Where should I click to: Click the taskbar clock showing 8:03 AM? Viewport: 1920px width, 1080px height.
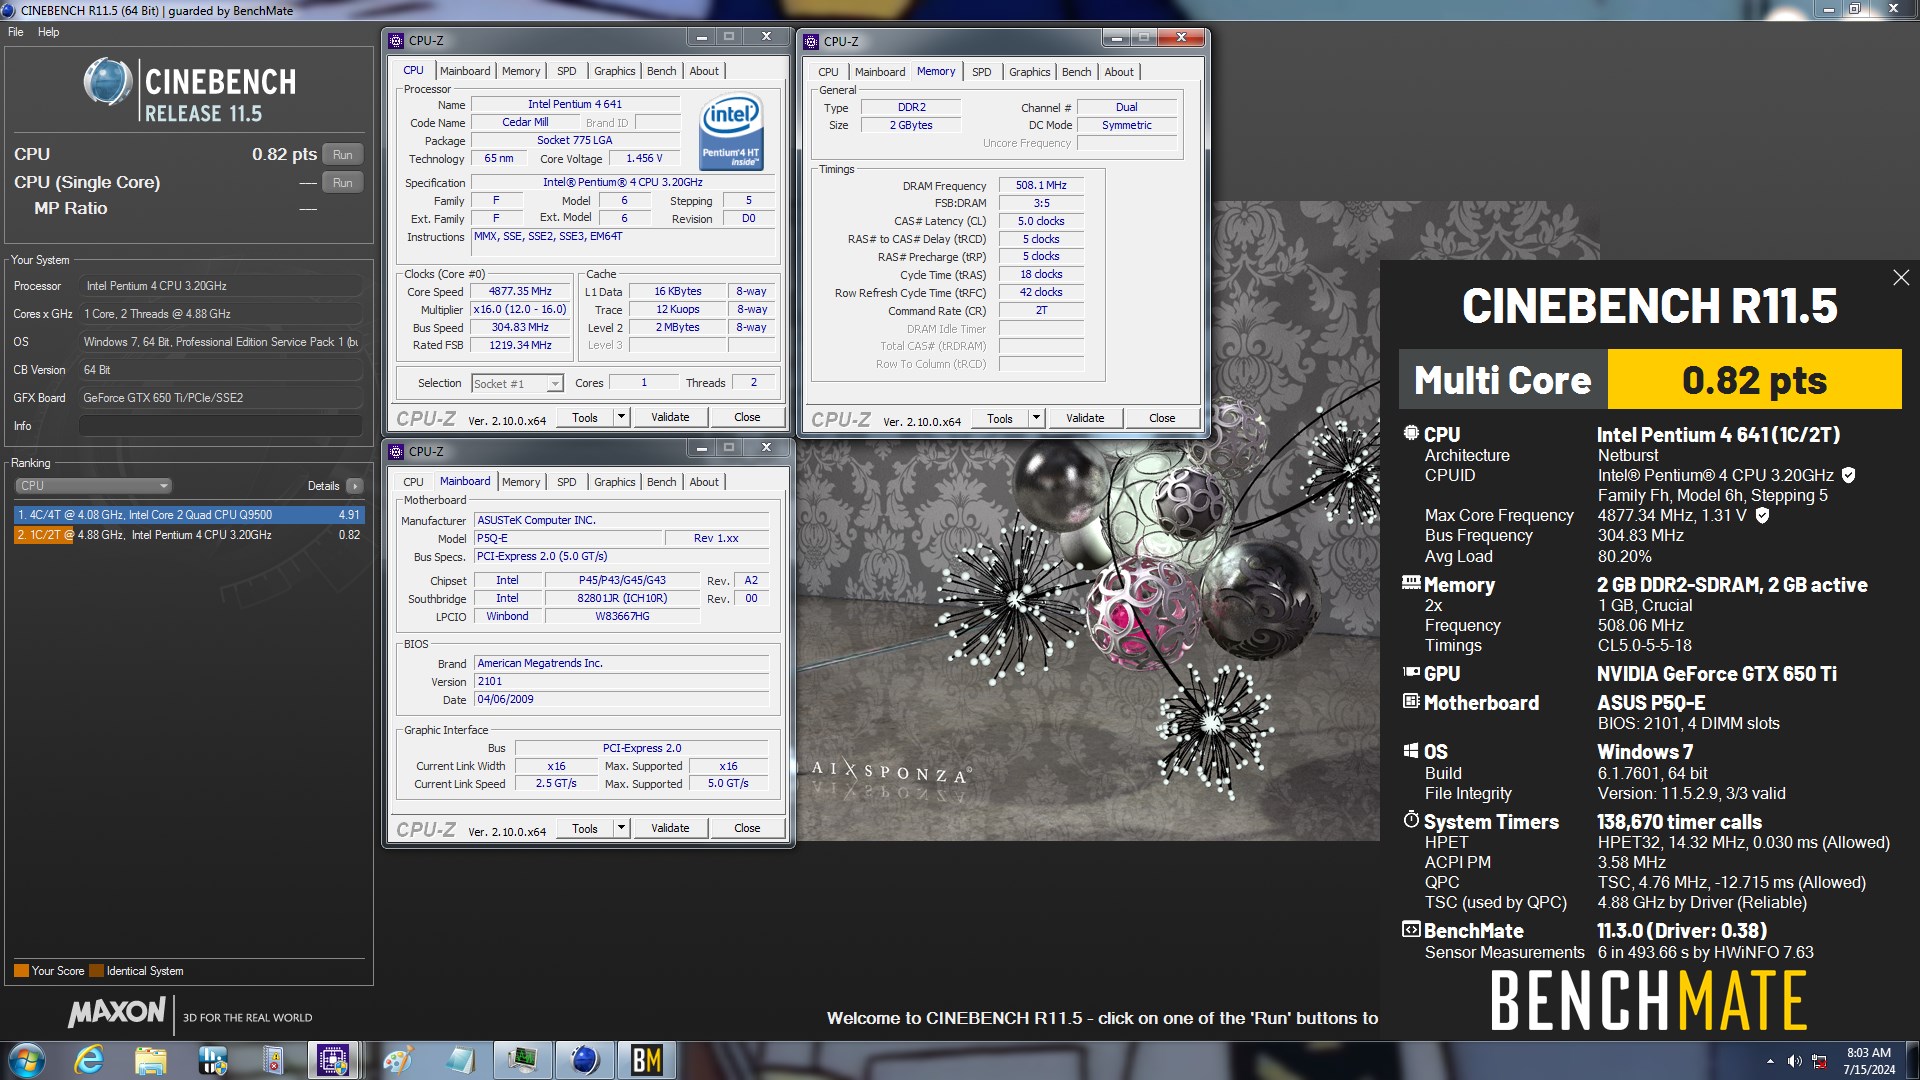click(x=1868, y=1061)
